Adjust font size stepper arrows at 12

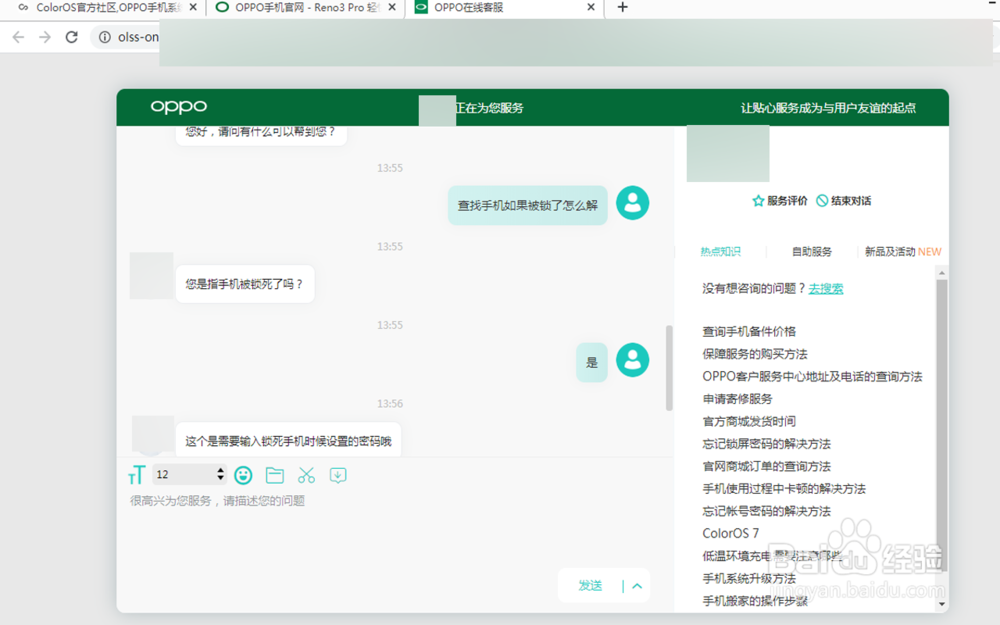(x=220, y=474)
